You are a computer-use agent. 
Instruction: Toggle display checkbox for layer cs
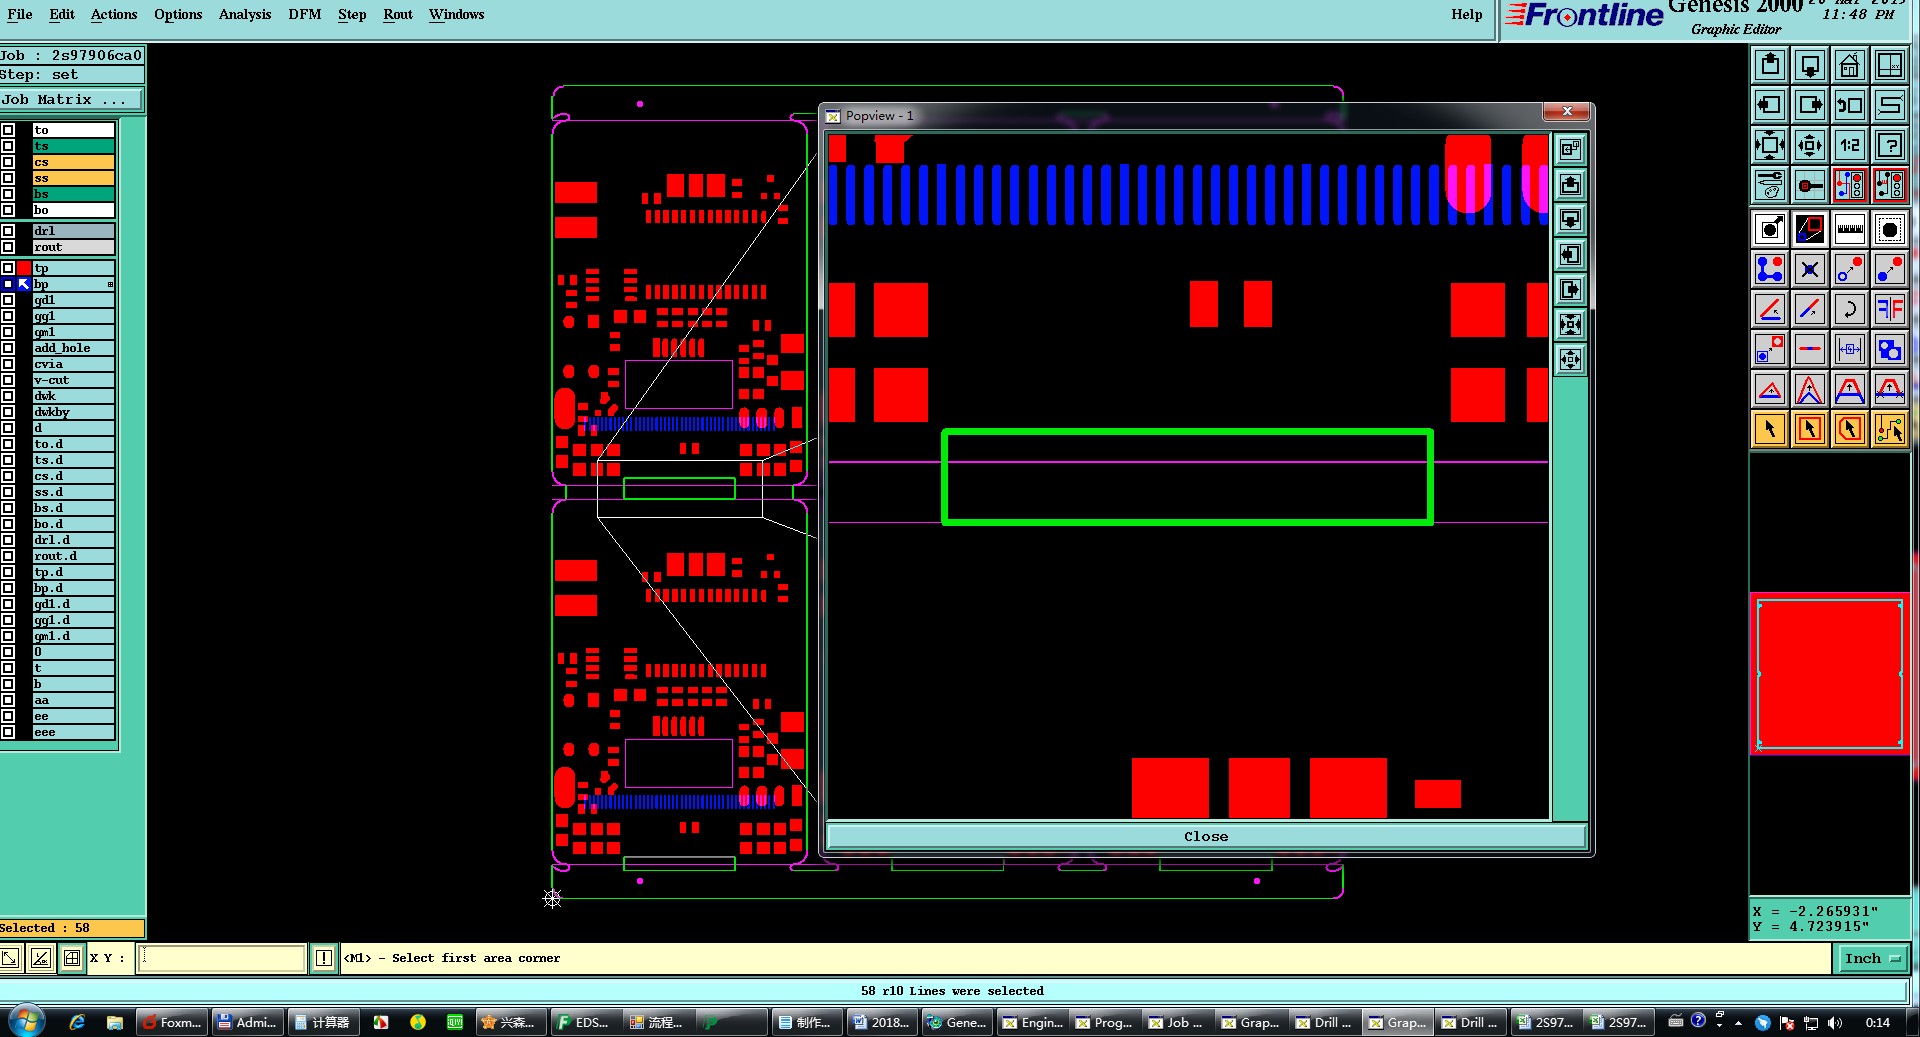8,162
